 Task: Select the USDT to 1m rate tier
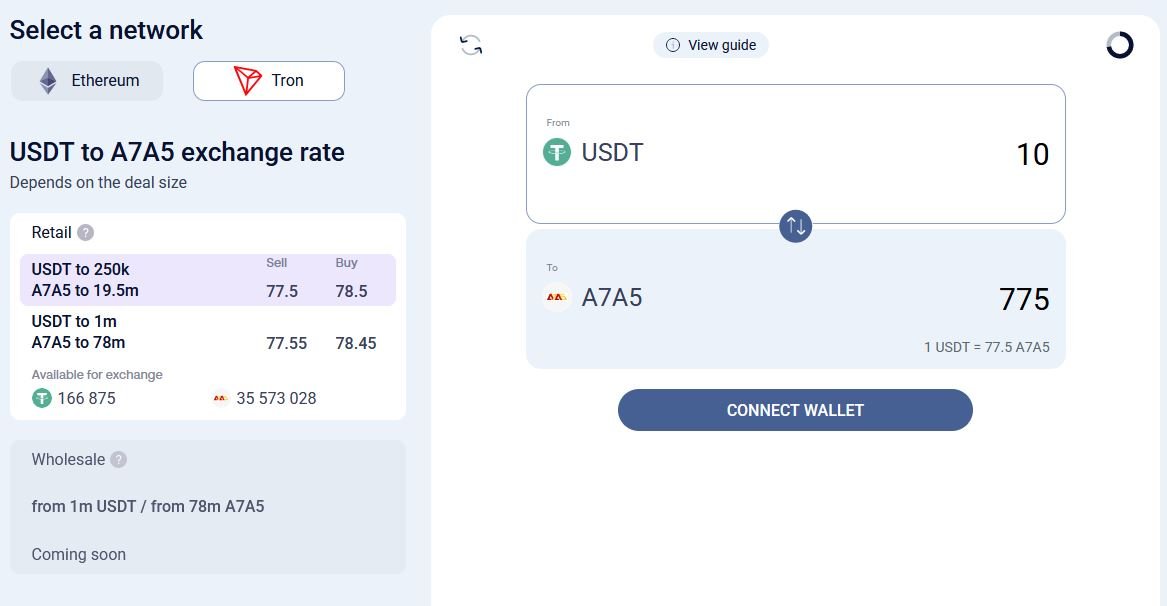point(208,332)
